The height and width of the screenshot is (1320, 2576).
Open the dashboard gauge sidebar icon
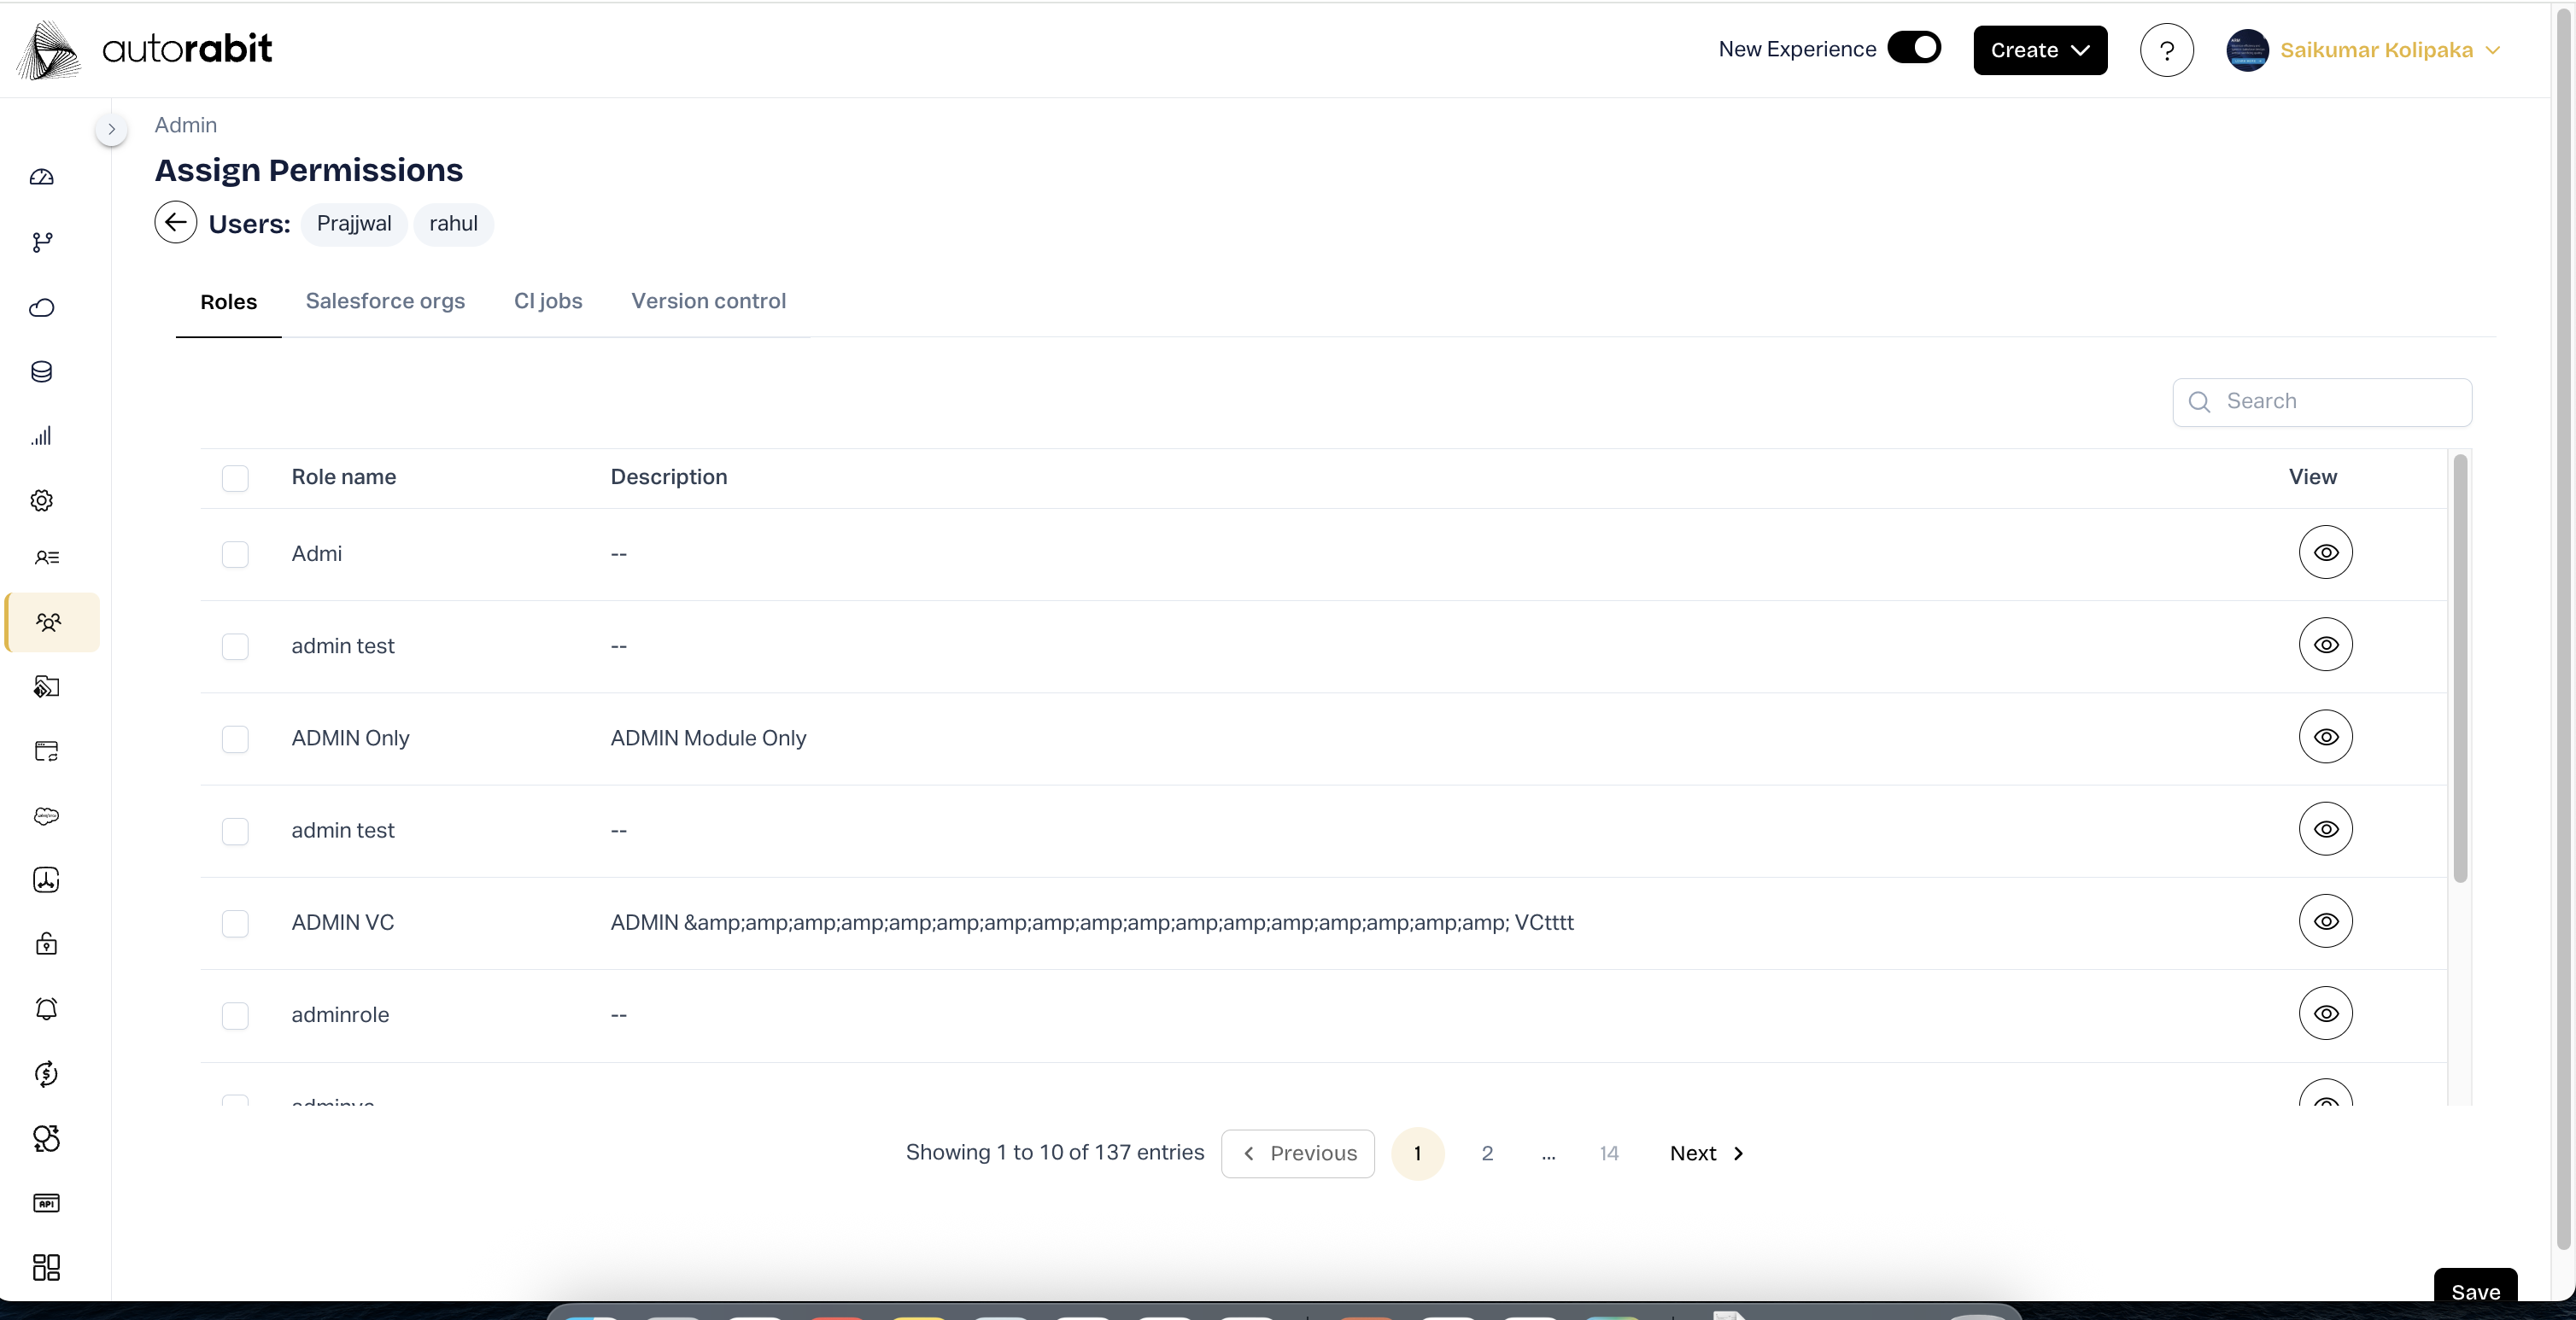pos(42,177)
